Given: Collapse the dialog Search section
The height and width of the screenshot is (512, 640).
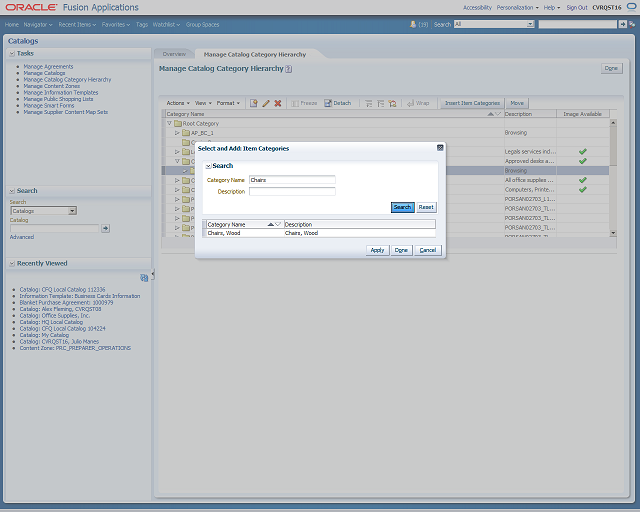Looking at the screenshot, I should pyautogui.click(x=208, y=166).
